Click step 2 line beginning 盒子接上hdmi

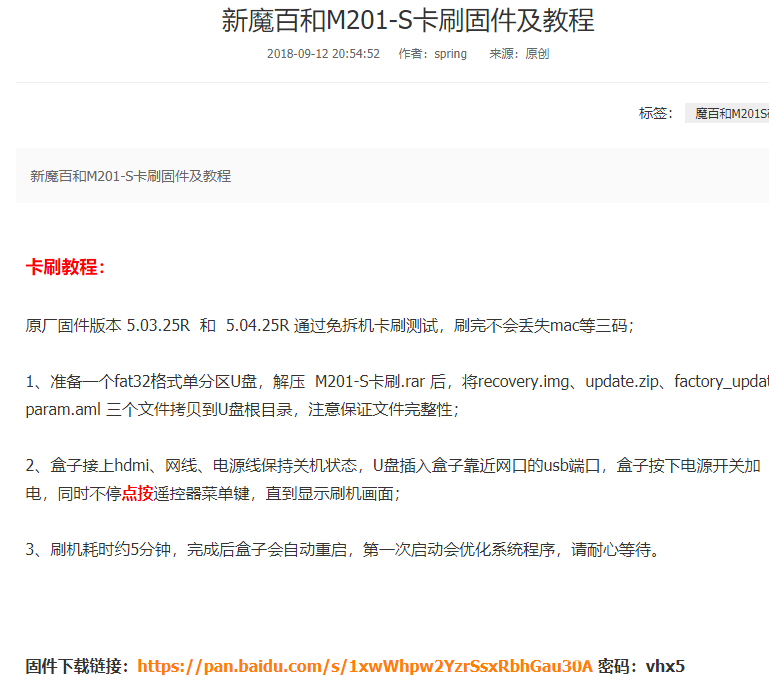pos(393,465)
